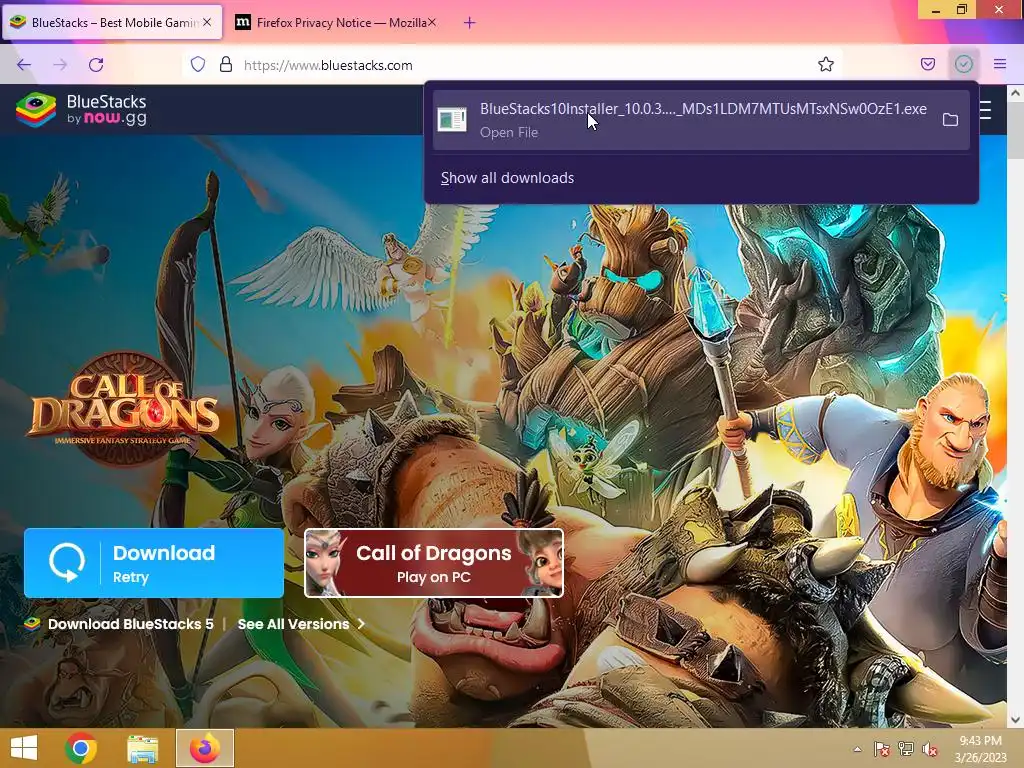Click the page scrollbar down arrow
The height and width of the screenshot is (768, 1024).
[x=1016, y=720]
